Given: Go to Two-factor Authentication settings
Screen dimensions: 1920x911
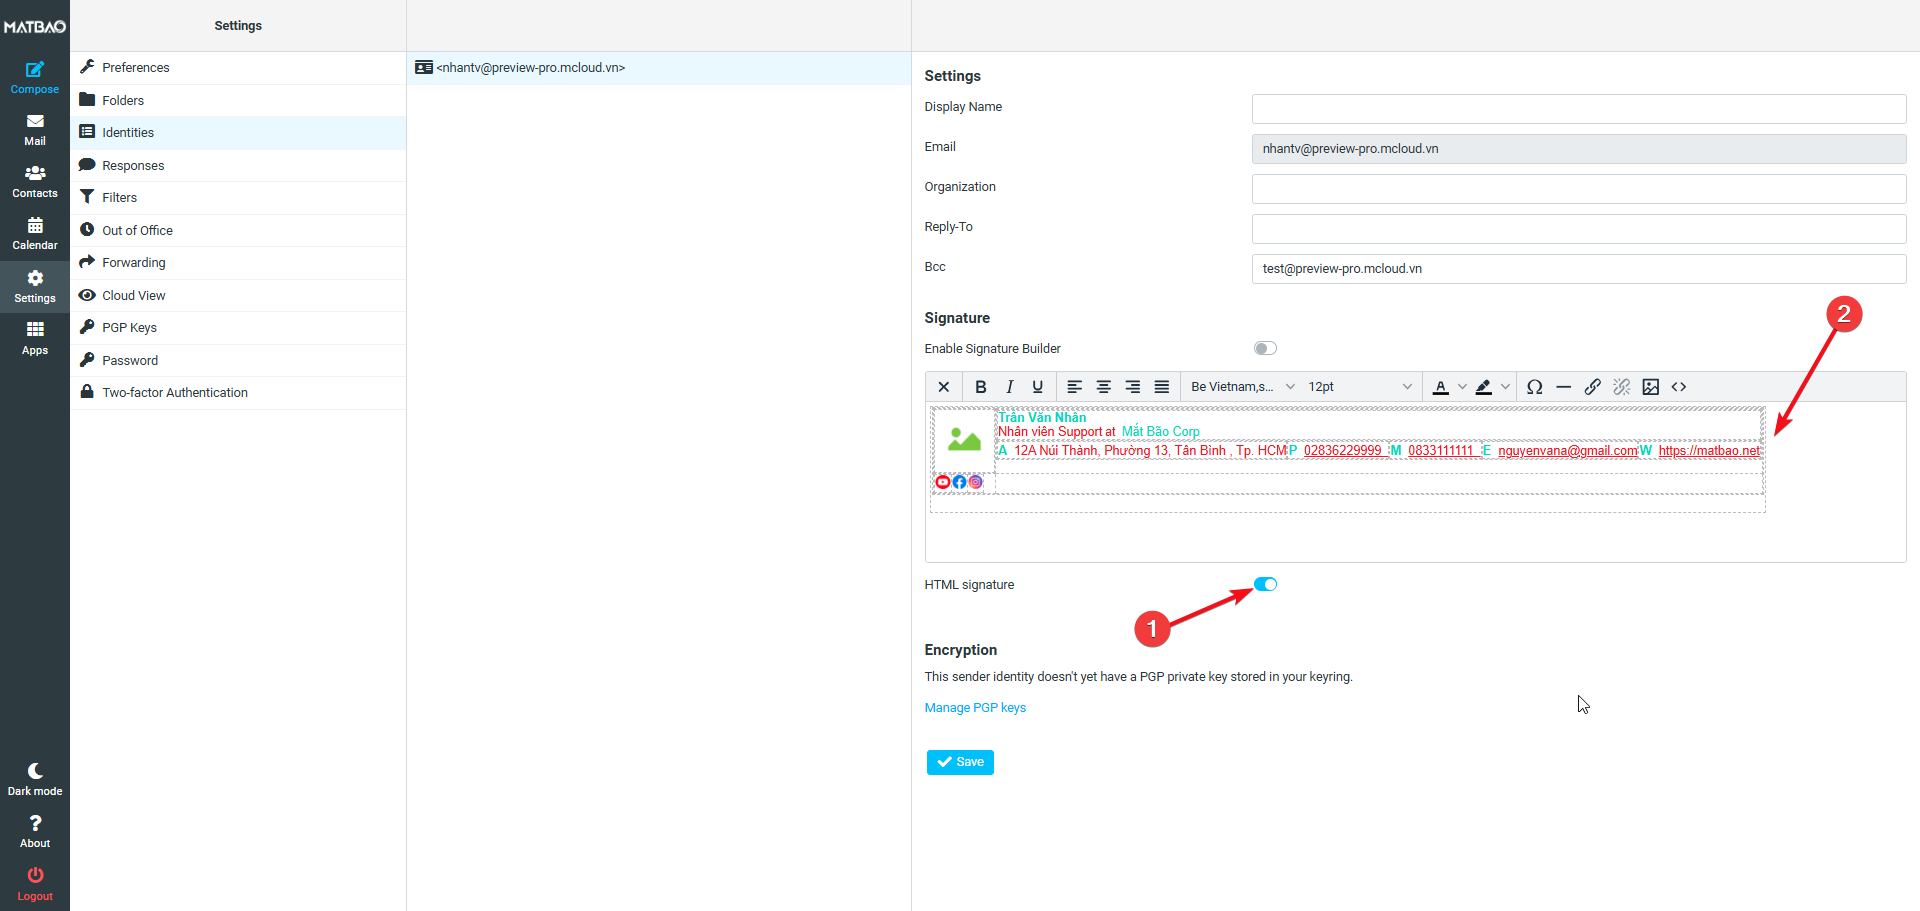Looking at the screenshot, I should [x=174, y=393].
